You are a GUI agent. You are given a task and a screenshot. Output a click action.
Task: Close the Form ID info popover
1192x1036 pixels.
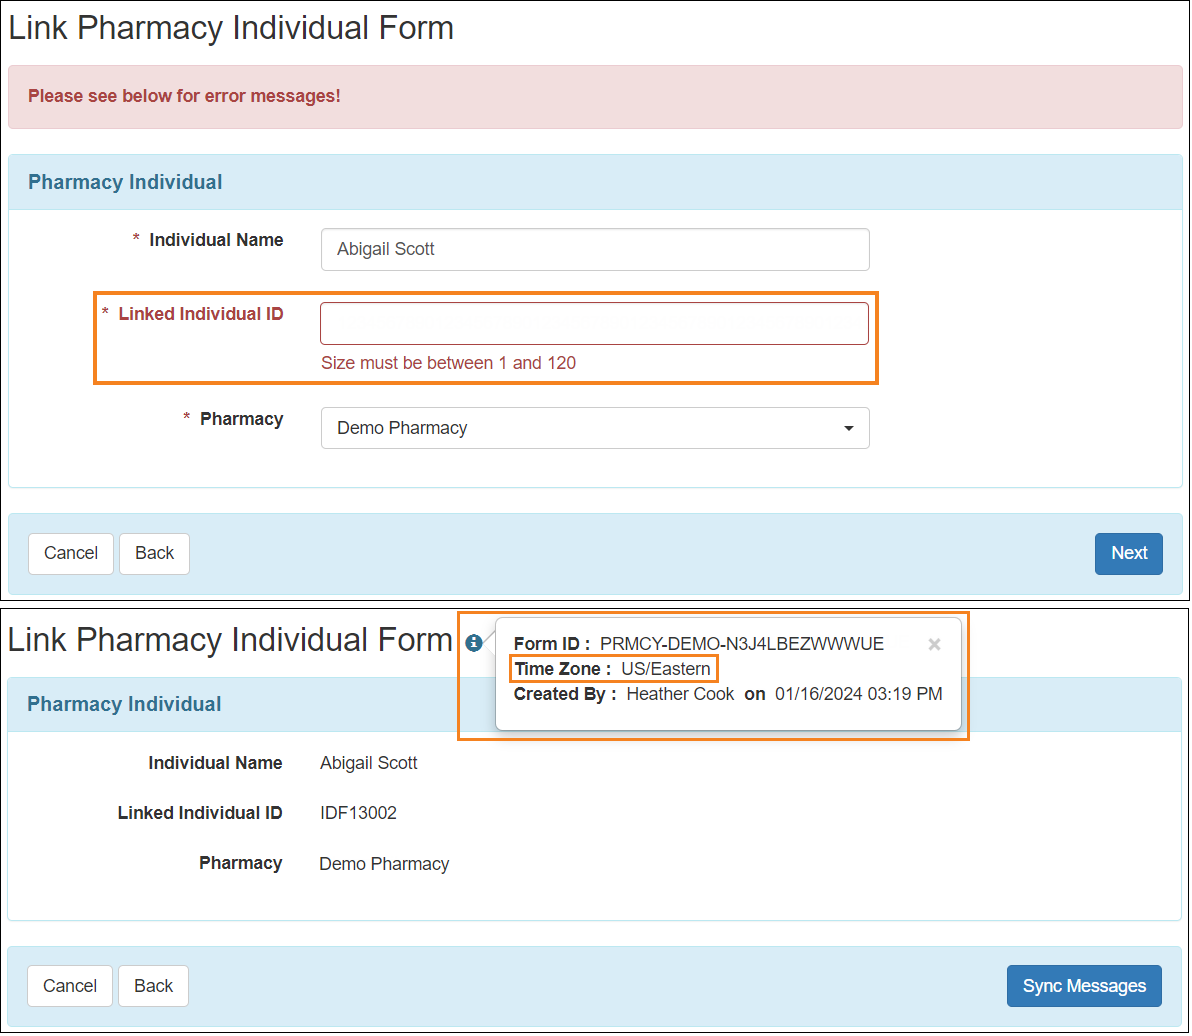point(934,645)
